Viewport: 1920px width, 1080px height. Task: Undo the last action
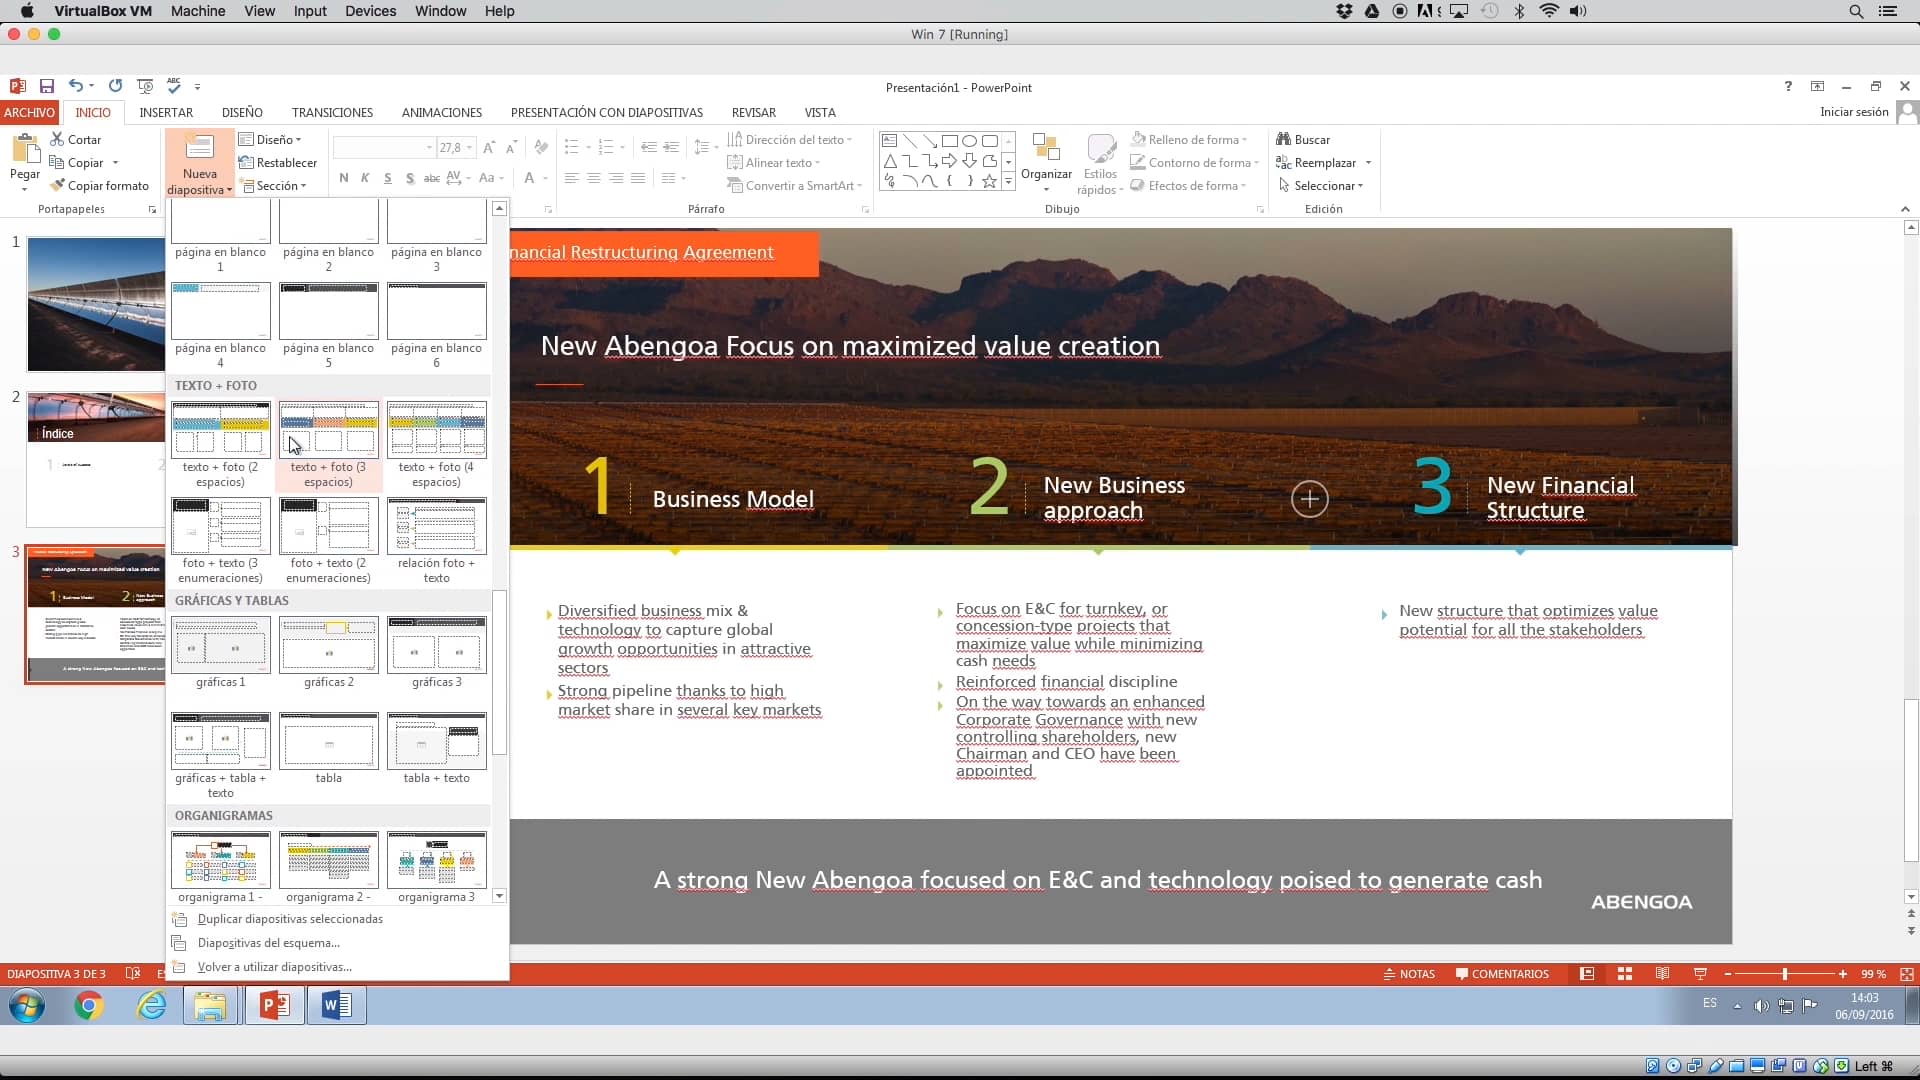pos(76,86)
